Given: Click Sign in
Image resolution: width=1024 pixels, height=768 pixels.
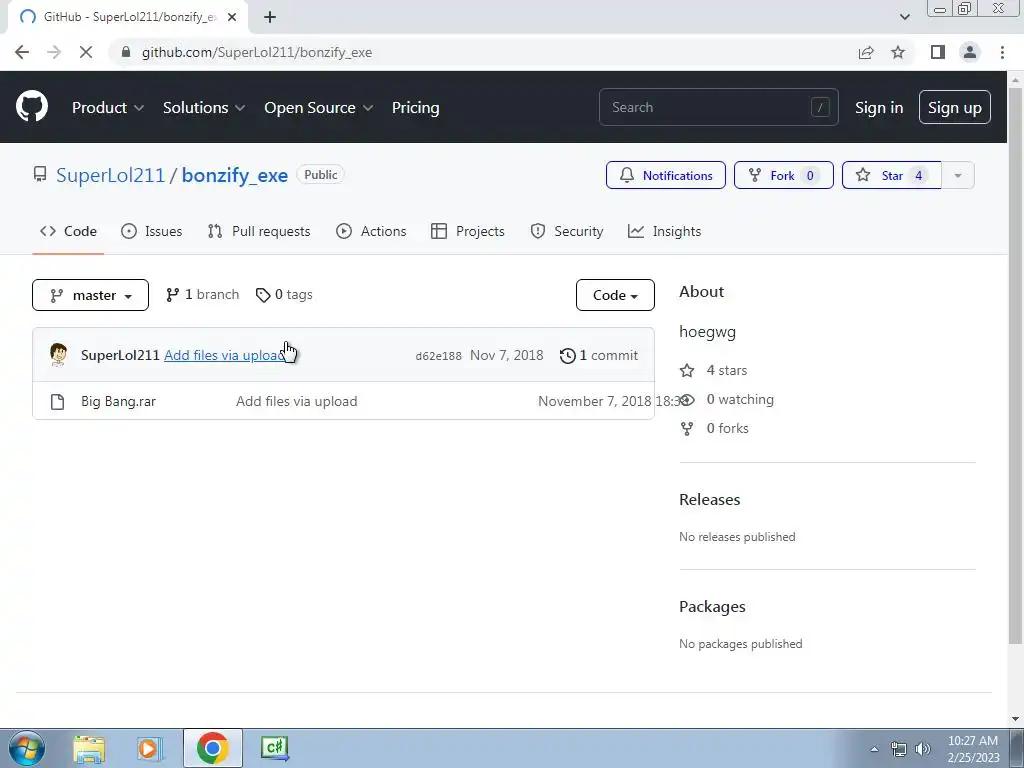Looking at the screenshot, I should click(879, 108).
